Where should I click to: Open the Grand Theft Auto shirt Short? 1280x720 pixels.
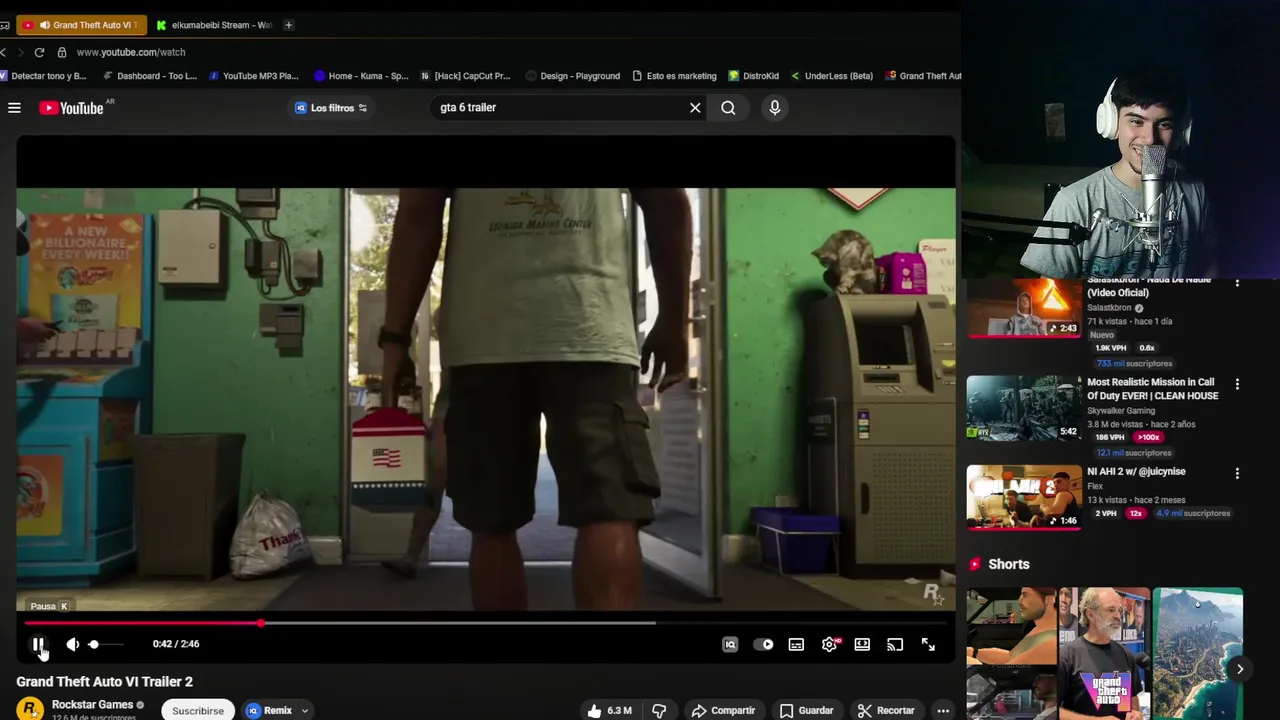point(1104,653)
